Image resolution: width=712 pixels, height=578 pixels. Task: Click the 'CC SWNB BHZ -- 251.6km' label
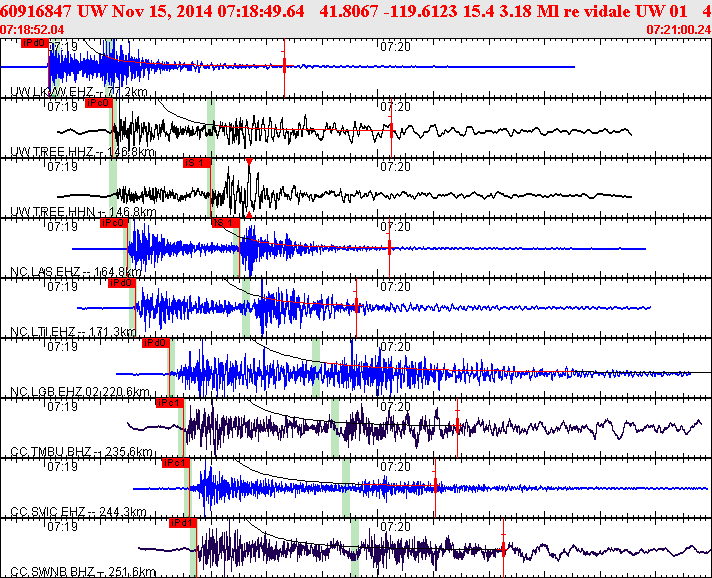pyautogui.click(x=83, y=572)
